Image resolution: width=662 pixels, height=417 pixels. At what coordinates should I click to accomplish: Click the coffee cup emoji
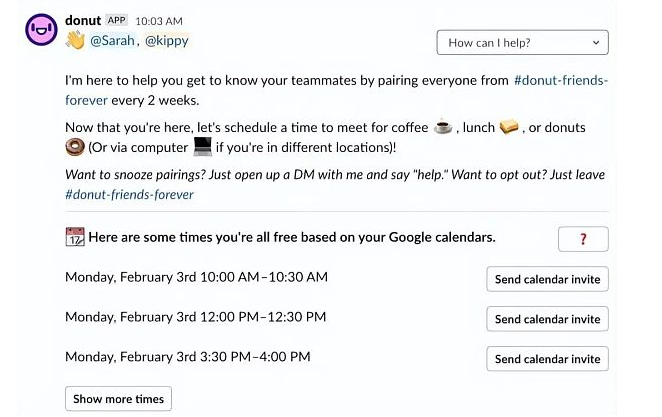[443, 127]
